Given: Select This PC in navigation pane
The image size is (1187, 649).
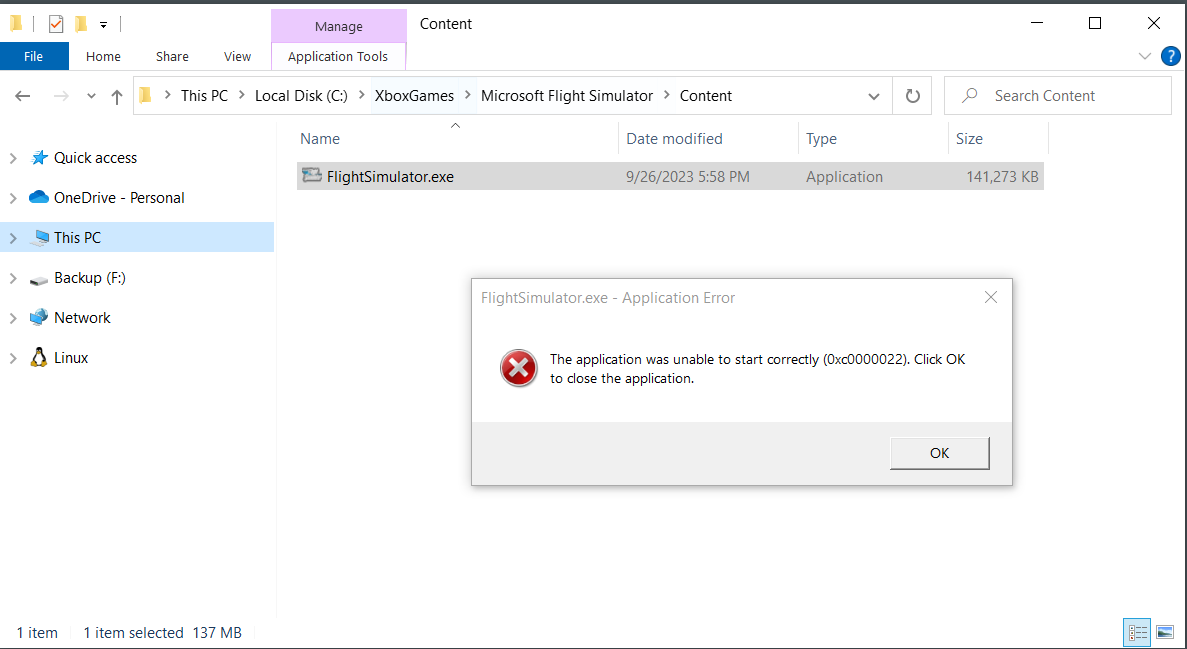Looking at the screenshot, I should coord(77,238).
